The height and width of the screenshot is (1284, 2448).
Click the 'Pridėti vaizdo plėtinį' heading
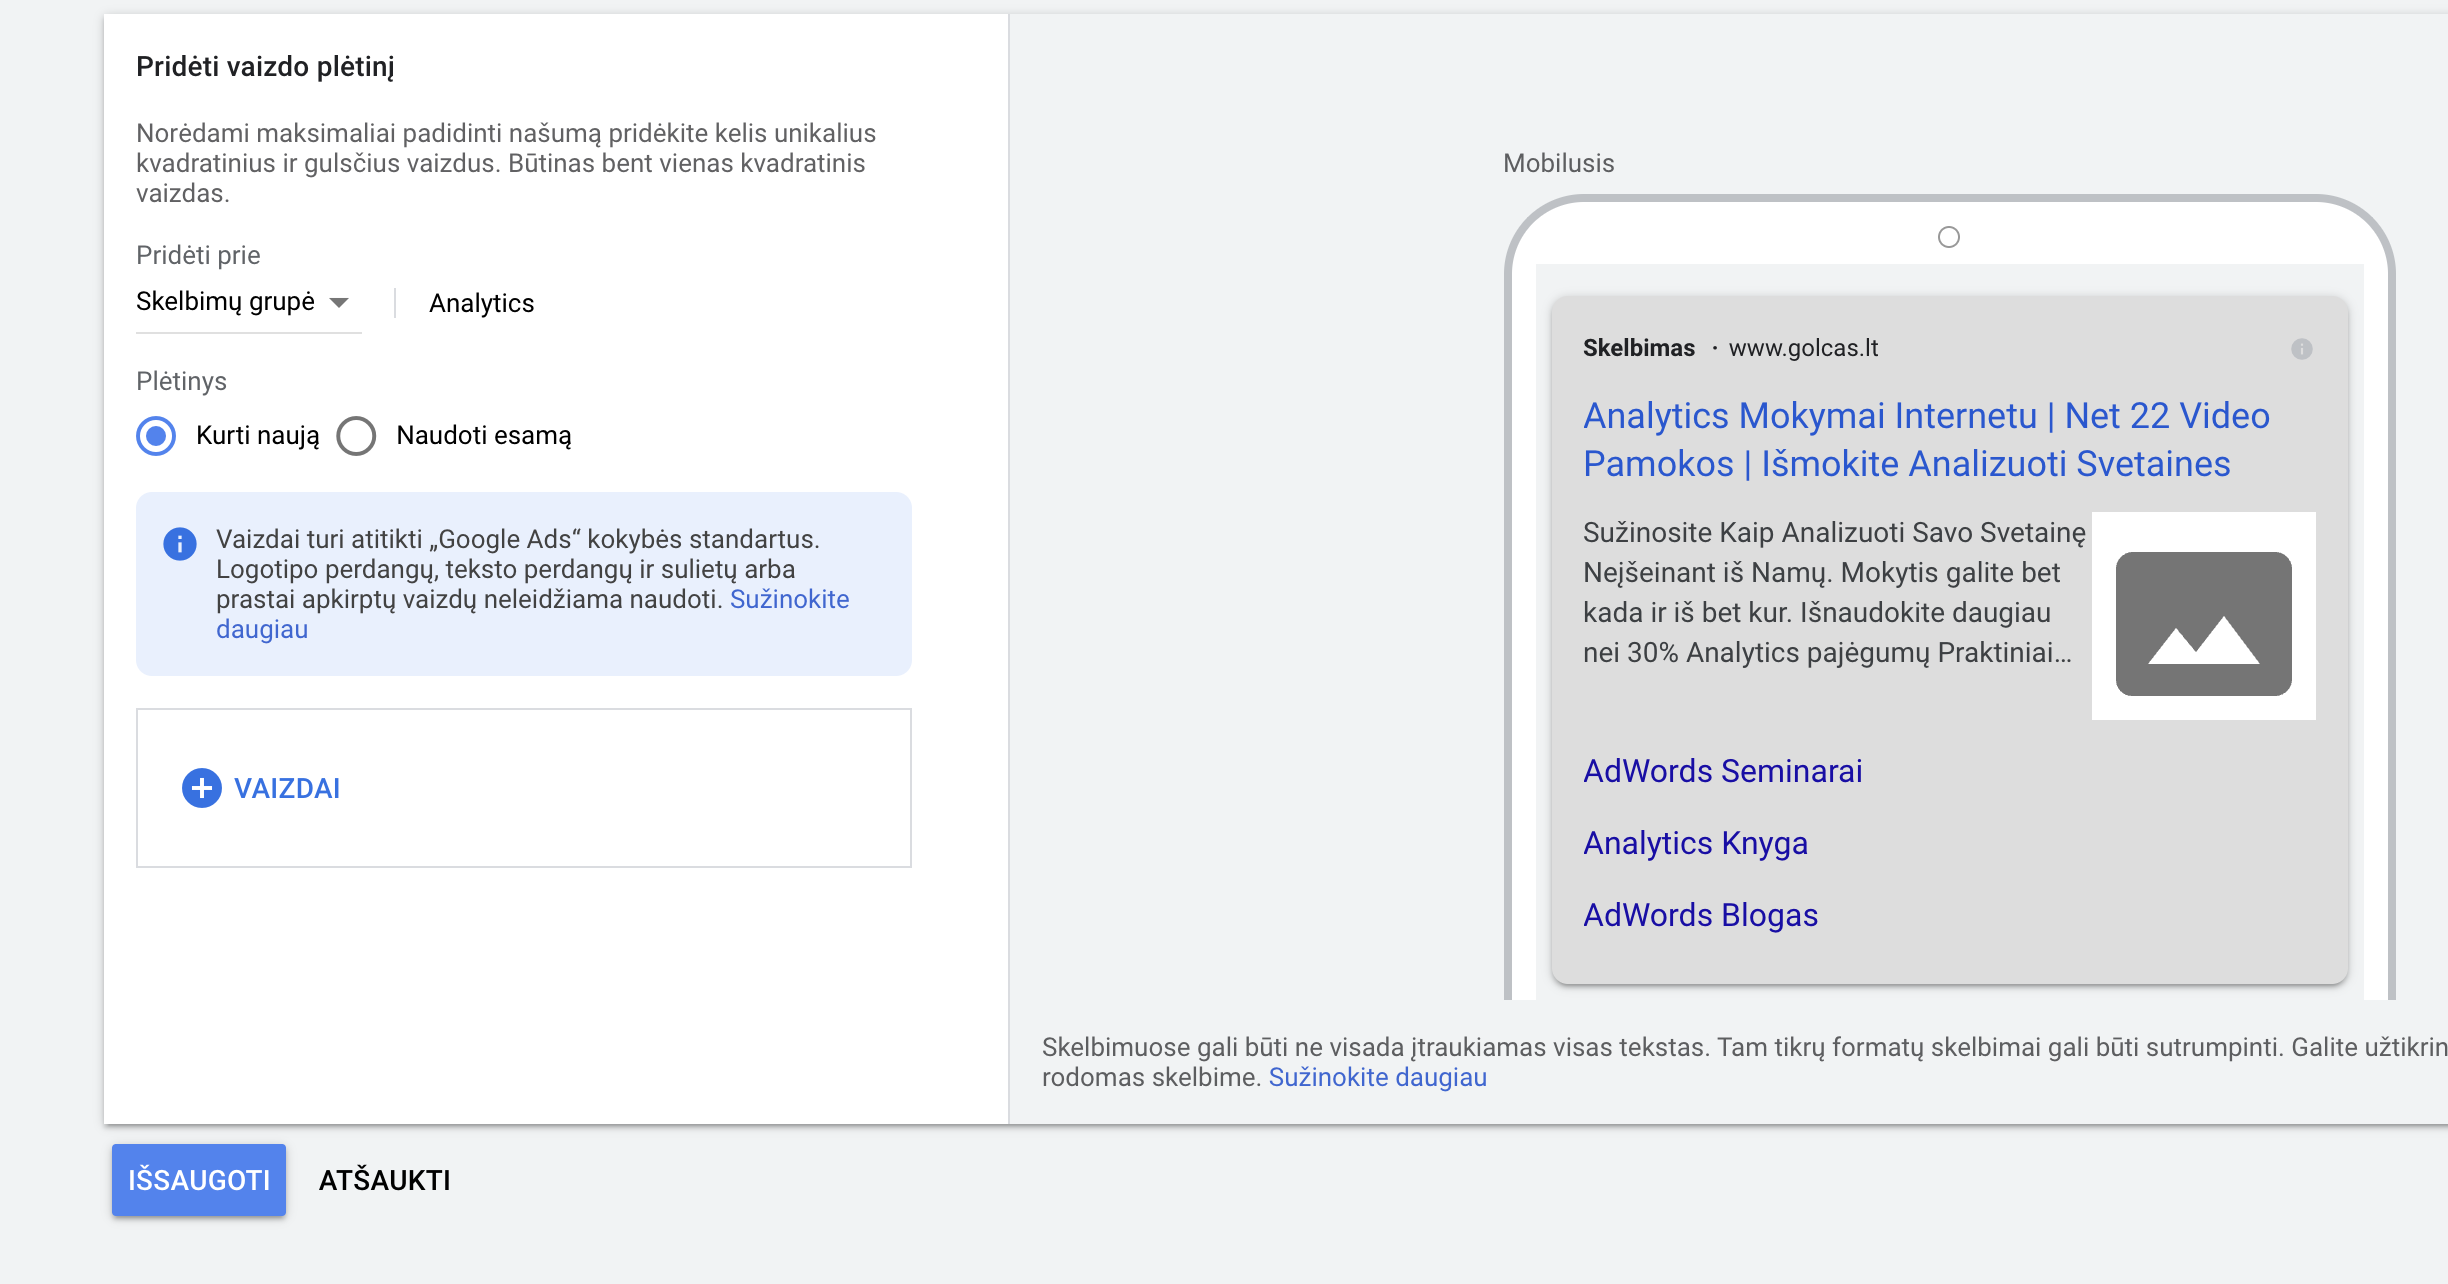tap(265, 66)
